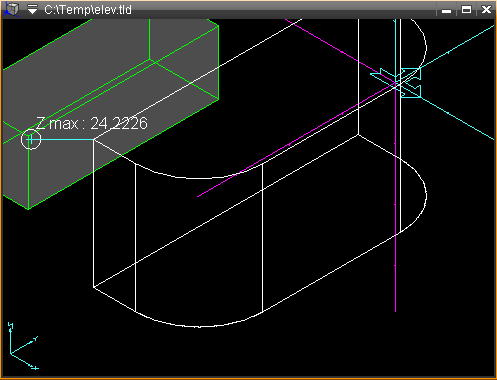This screenshot has width=497, height=380.
Task: Select the diagonal magenta line near the center
Action: (297, 141)
